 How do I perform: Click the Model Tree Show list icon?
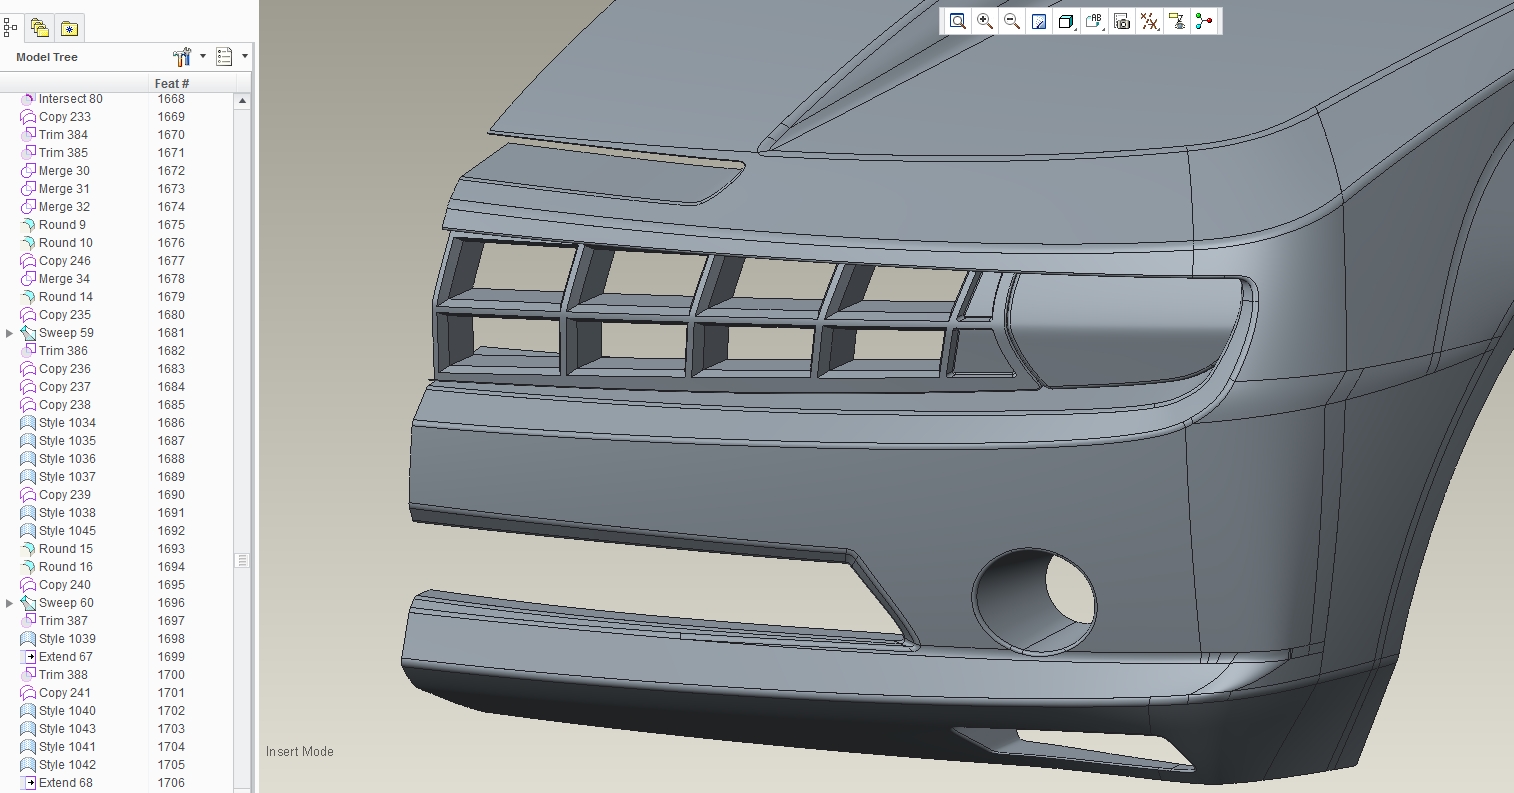pos(224,57)
